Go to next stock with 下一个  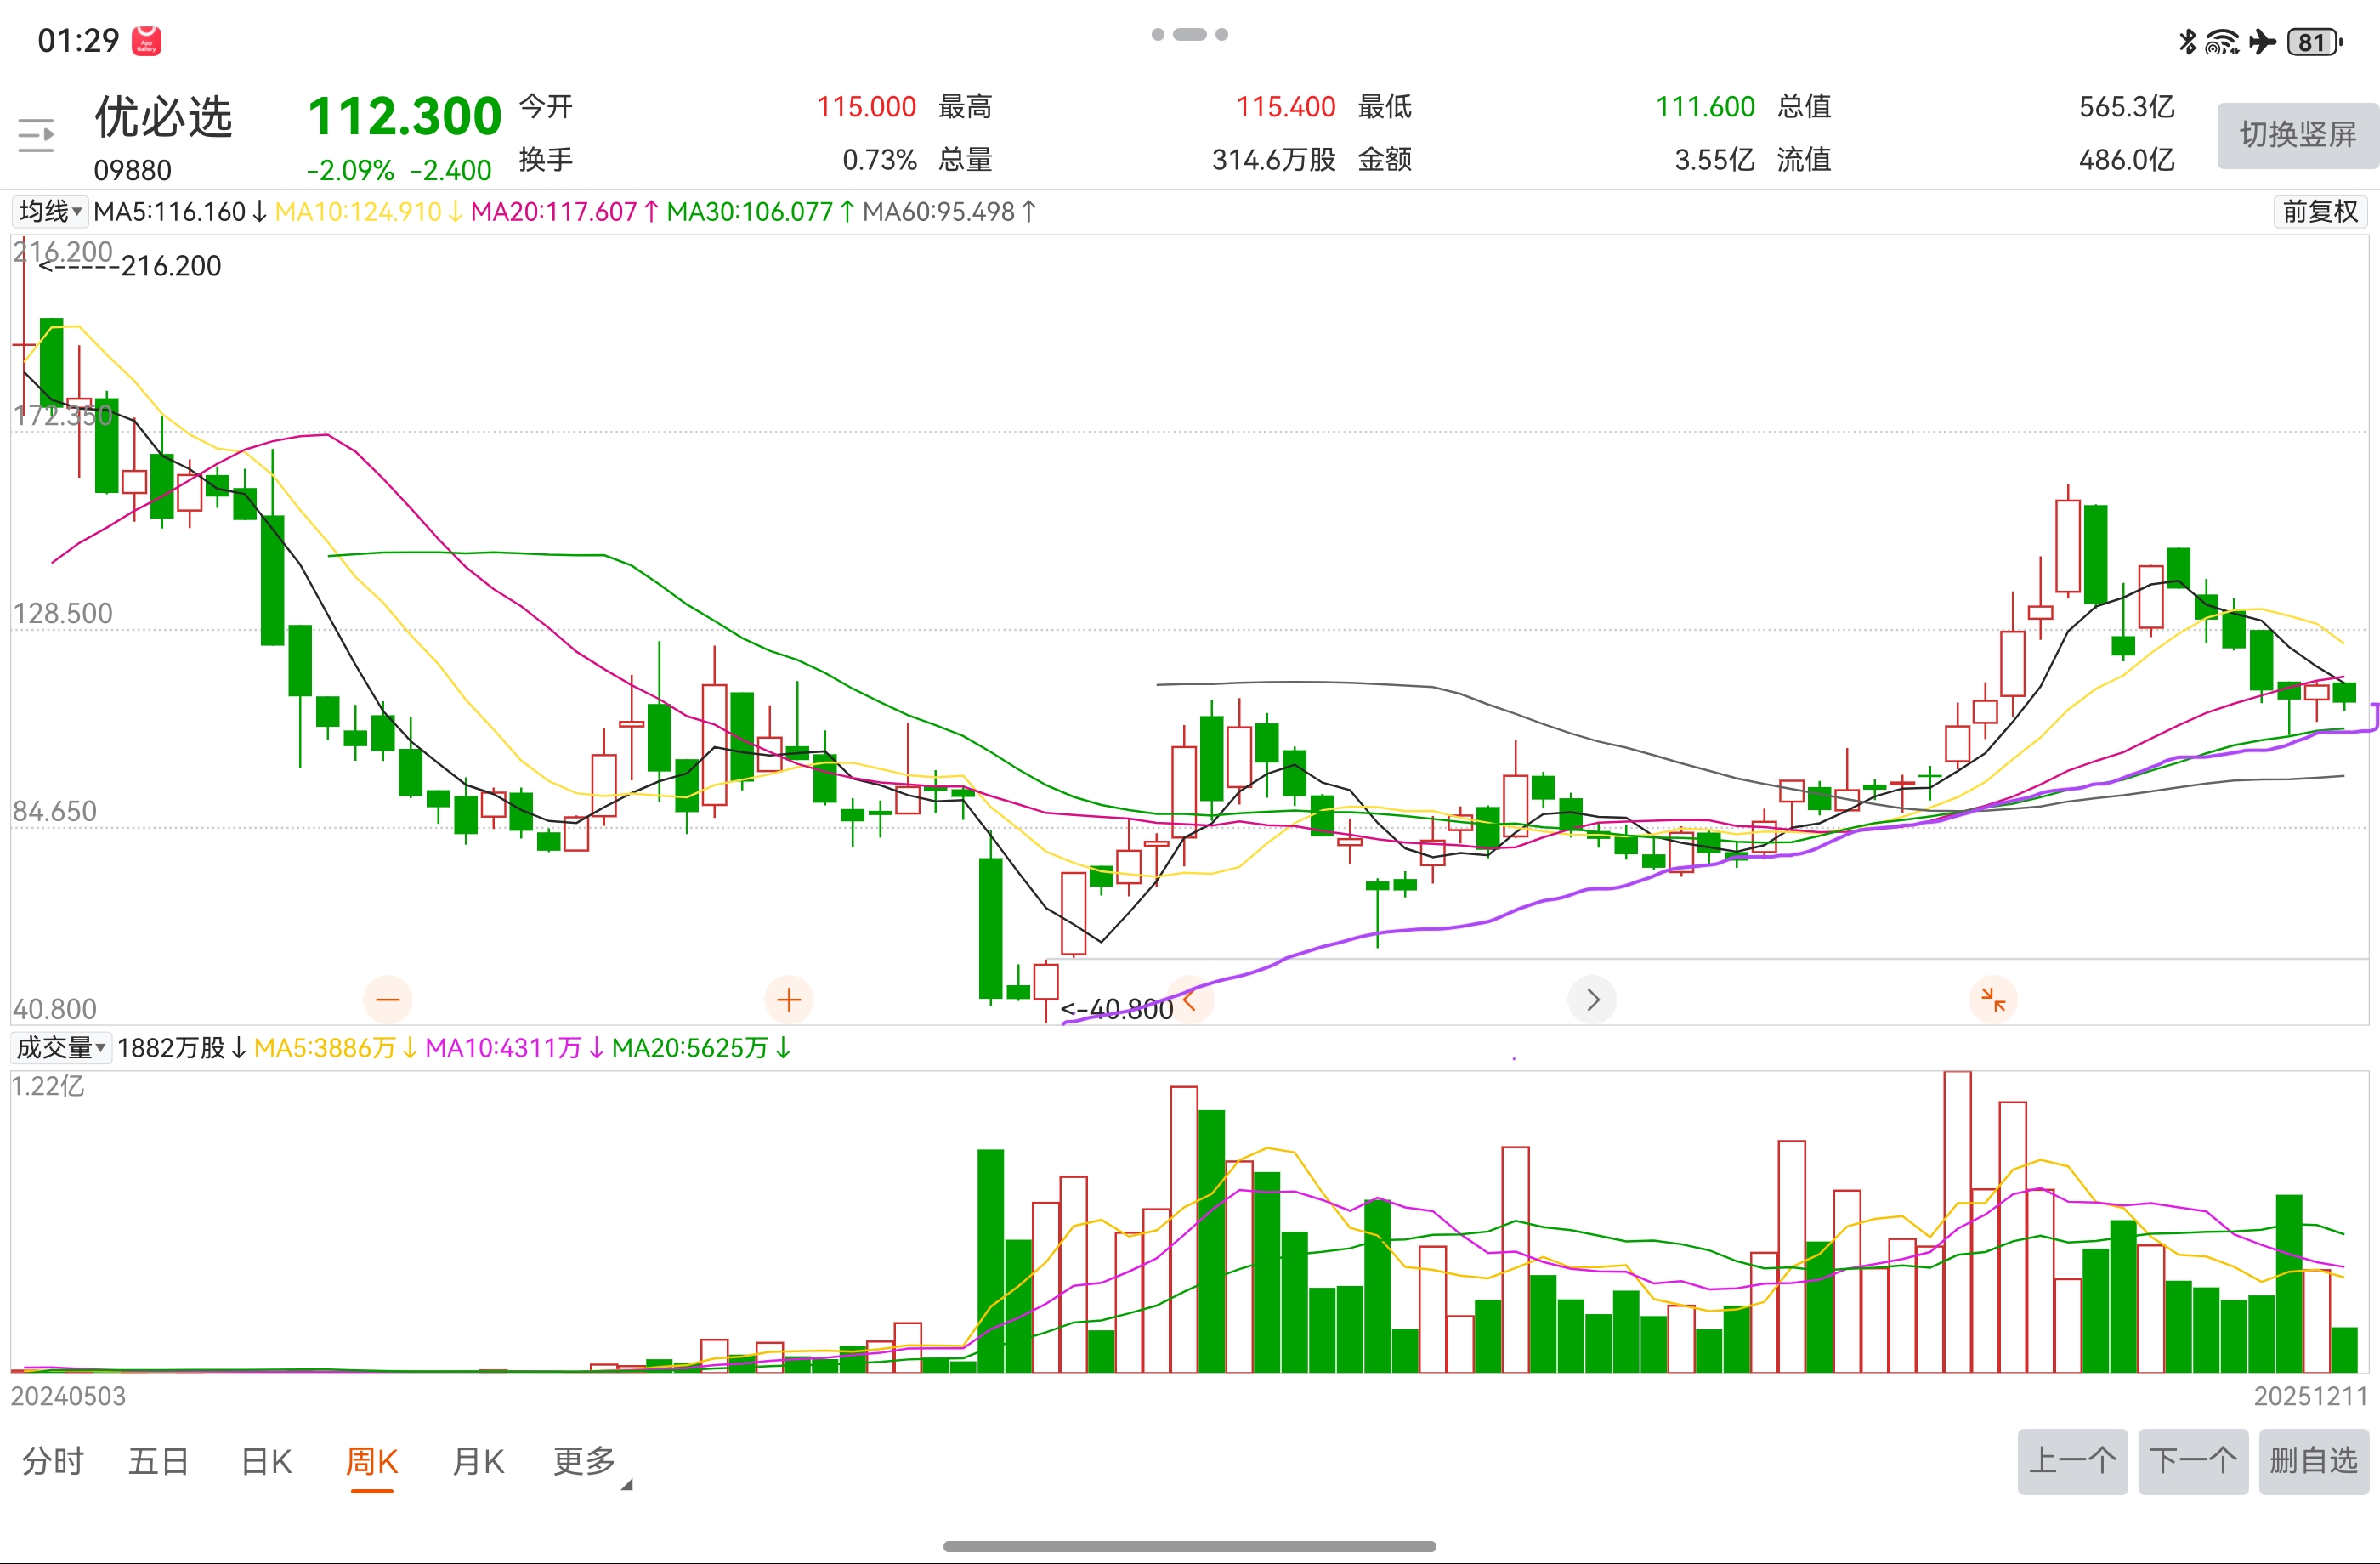click(2193, 1461)
